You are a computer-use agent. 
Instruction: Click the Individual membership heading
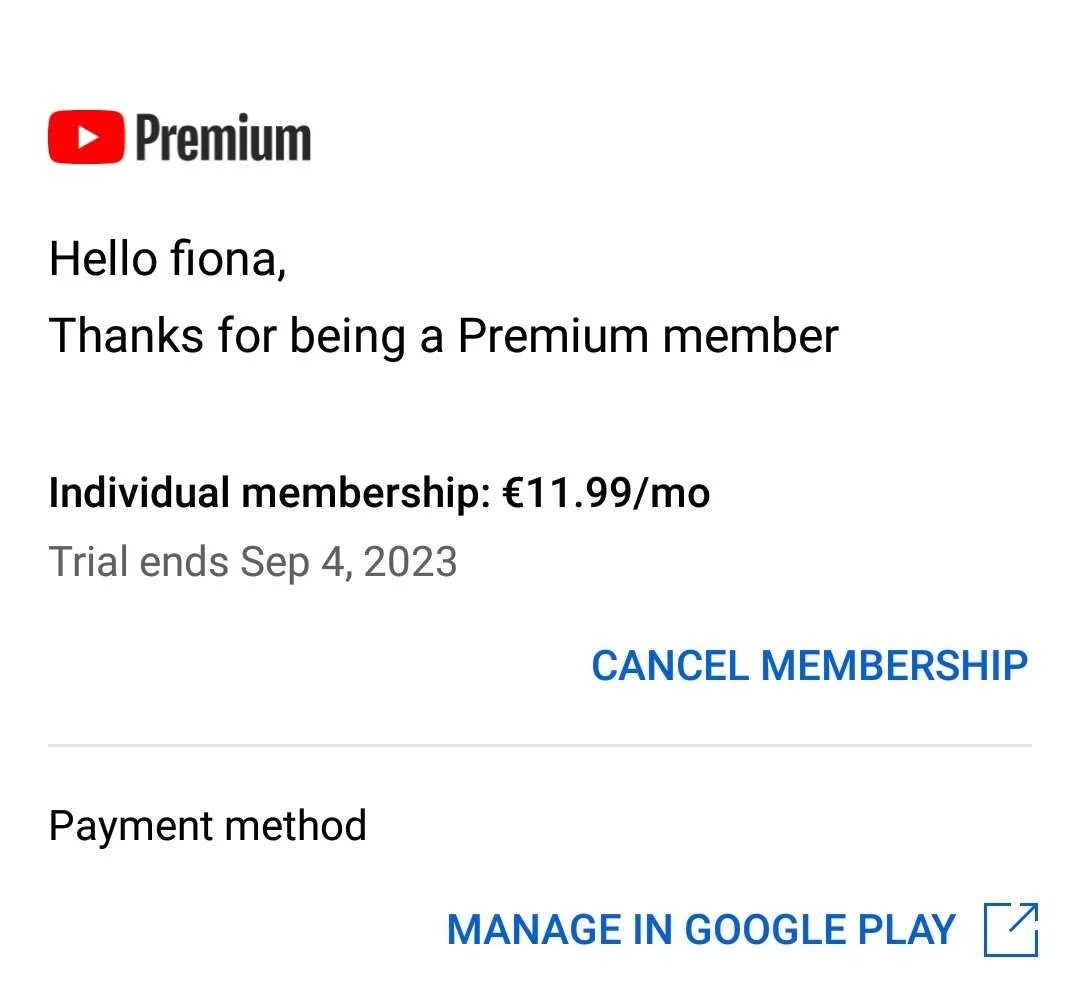[x=269, y=493]
